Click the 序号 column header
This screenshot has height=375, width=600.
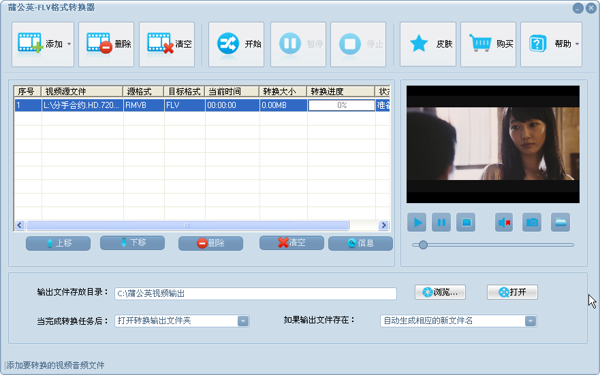(28, 91)
